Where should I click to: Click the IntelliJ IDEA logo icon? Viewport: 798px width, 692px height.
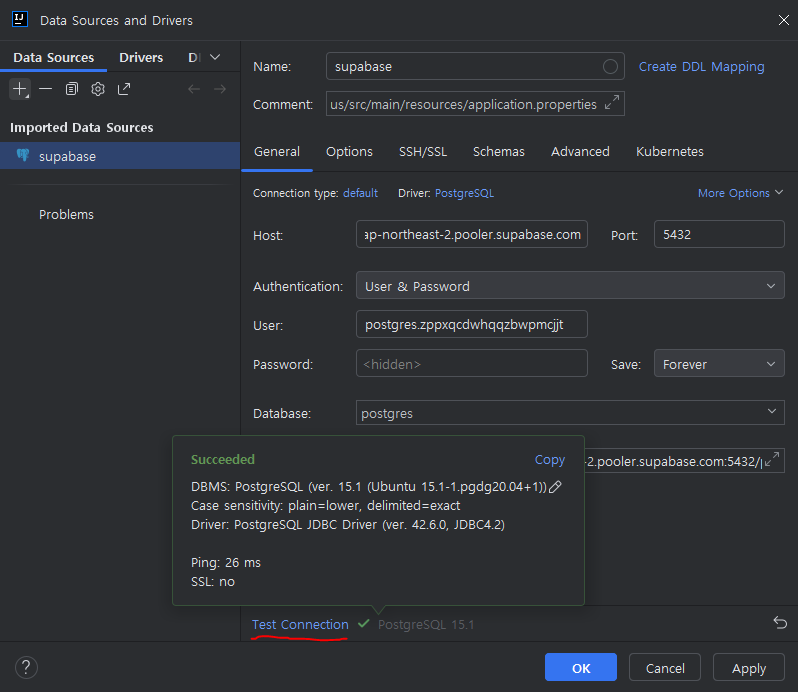click(x=20, y=20)
